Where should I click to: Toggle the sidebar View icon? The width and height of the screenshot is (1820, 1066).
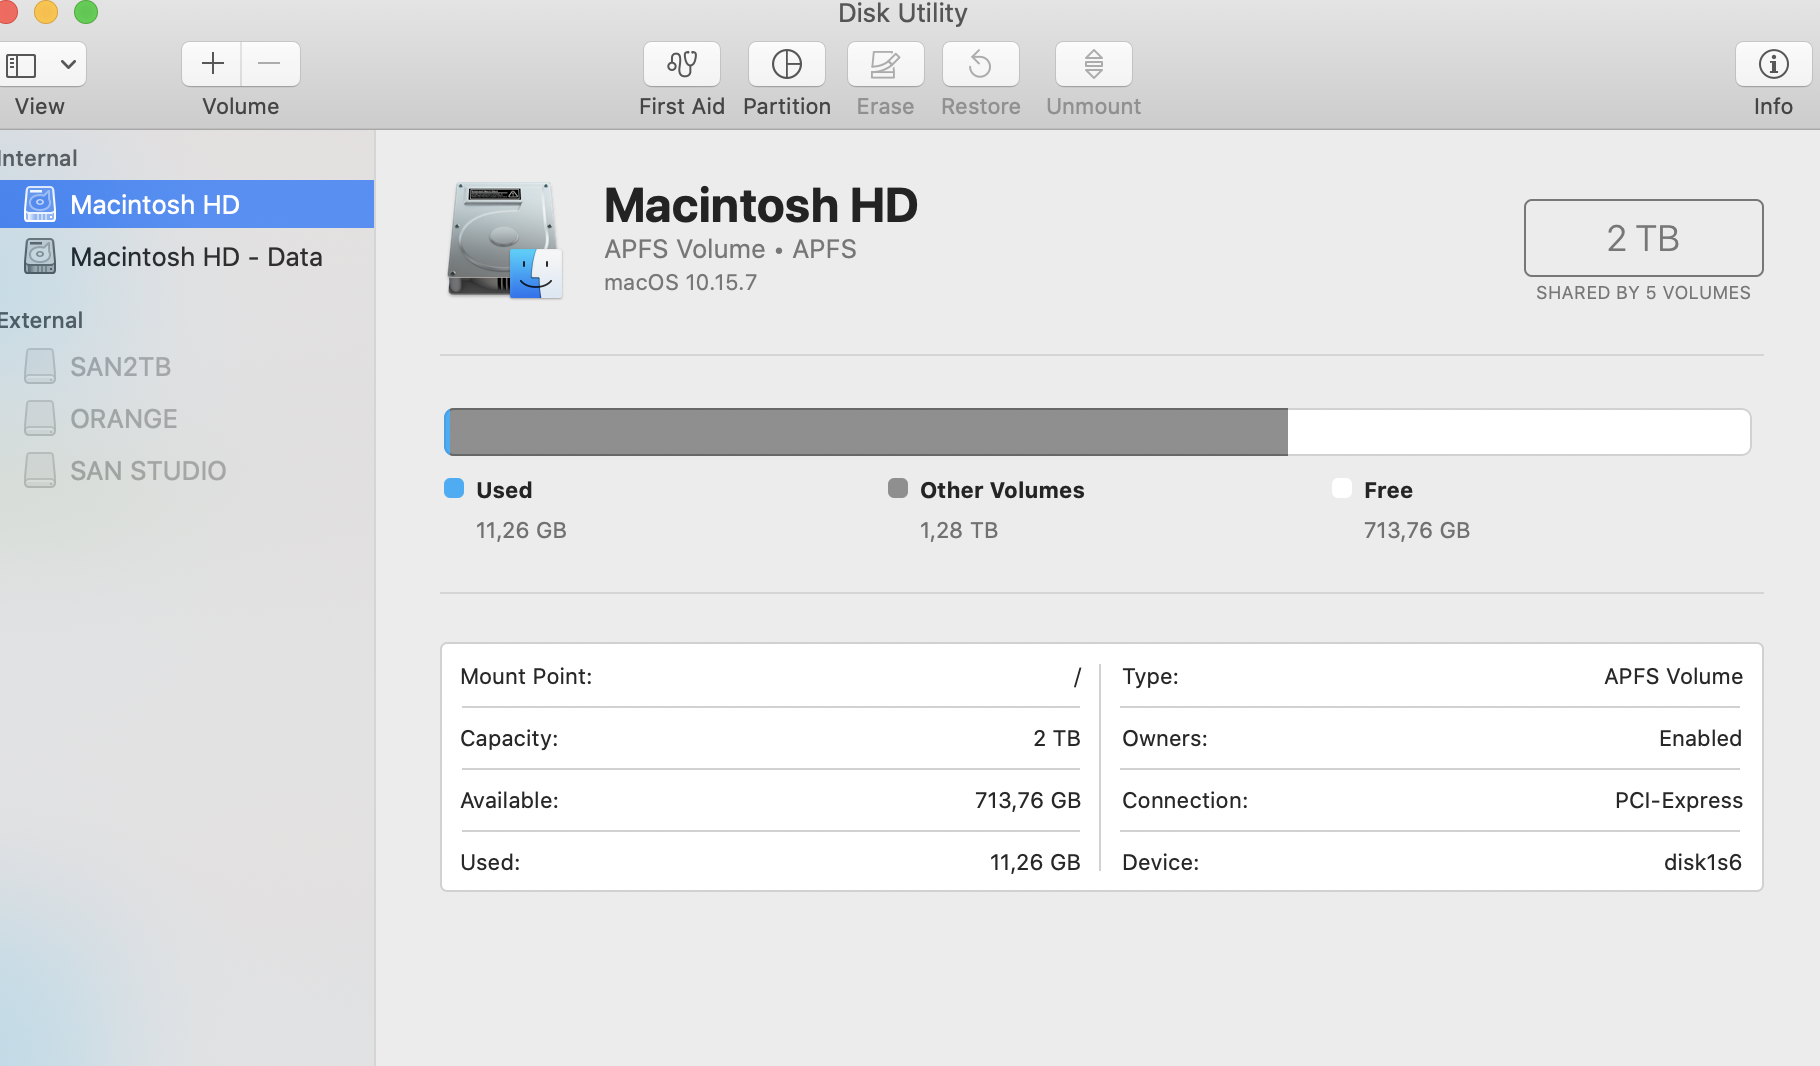tap(22, 65)
